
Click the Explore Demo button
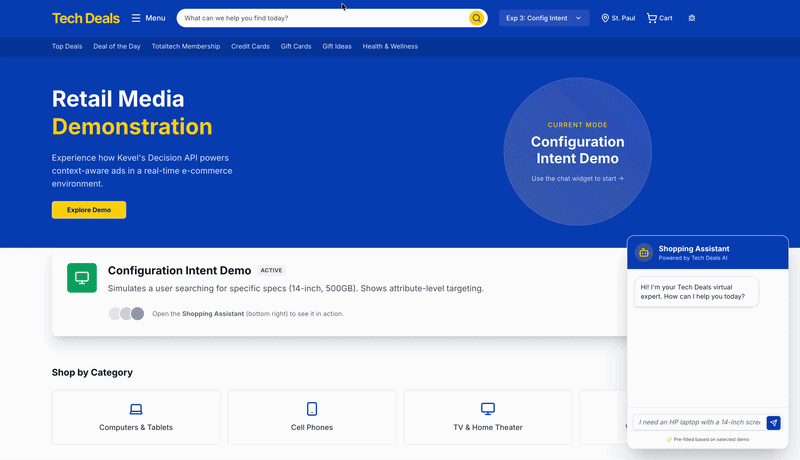click(x=89, y=210)
